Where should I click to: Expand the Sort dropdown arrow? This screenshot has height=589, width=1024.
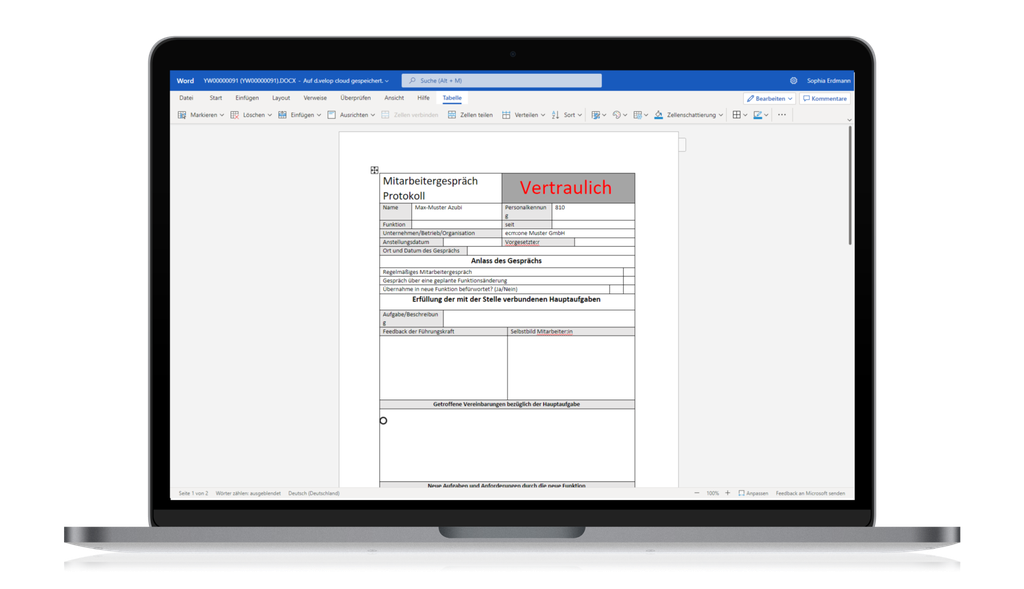tap(580, 115)
